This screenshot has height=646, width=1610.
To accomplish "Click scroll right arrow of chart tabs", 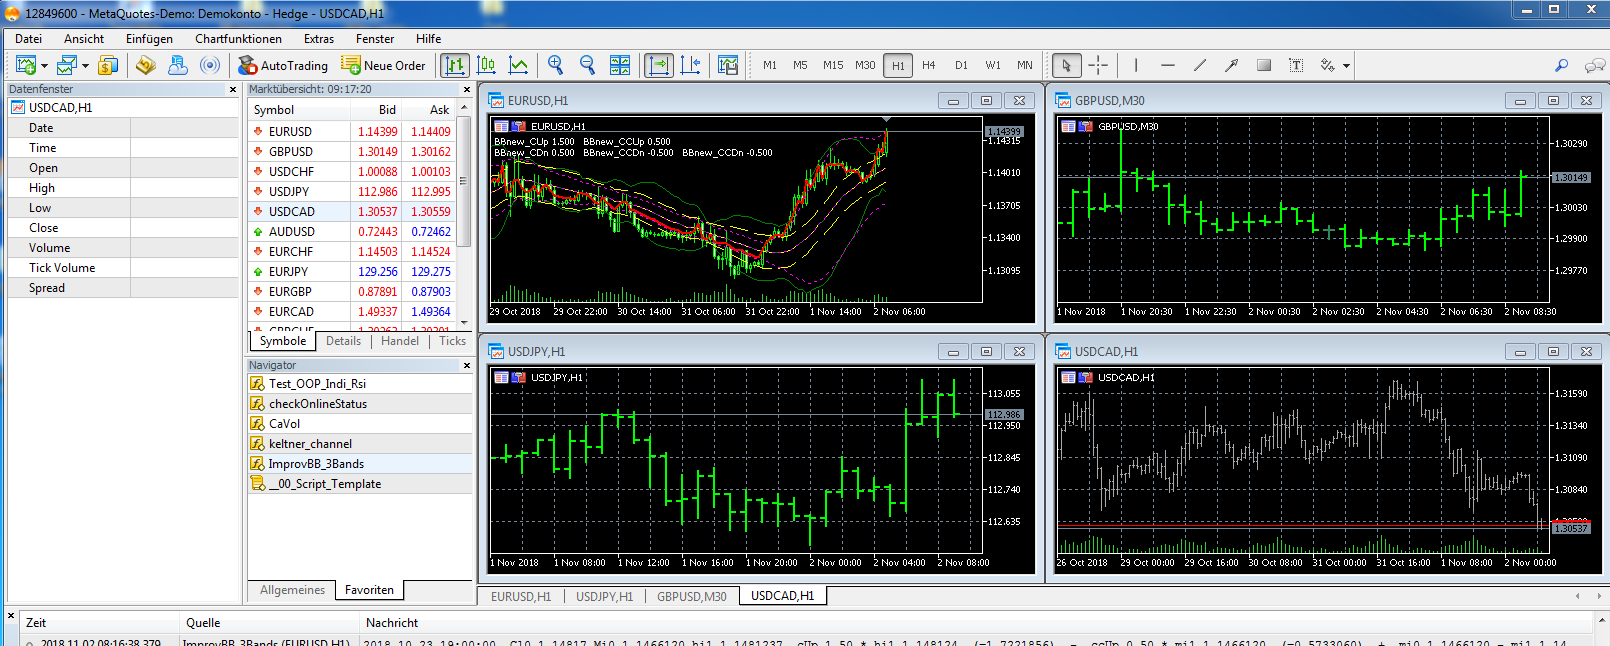I will tap(1598, 596).
